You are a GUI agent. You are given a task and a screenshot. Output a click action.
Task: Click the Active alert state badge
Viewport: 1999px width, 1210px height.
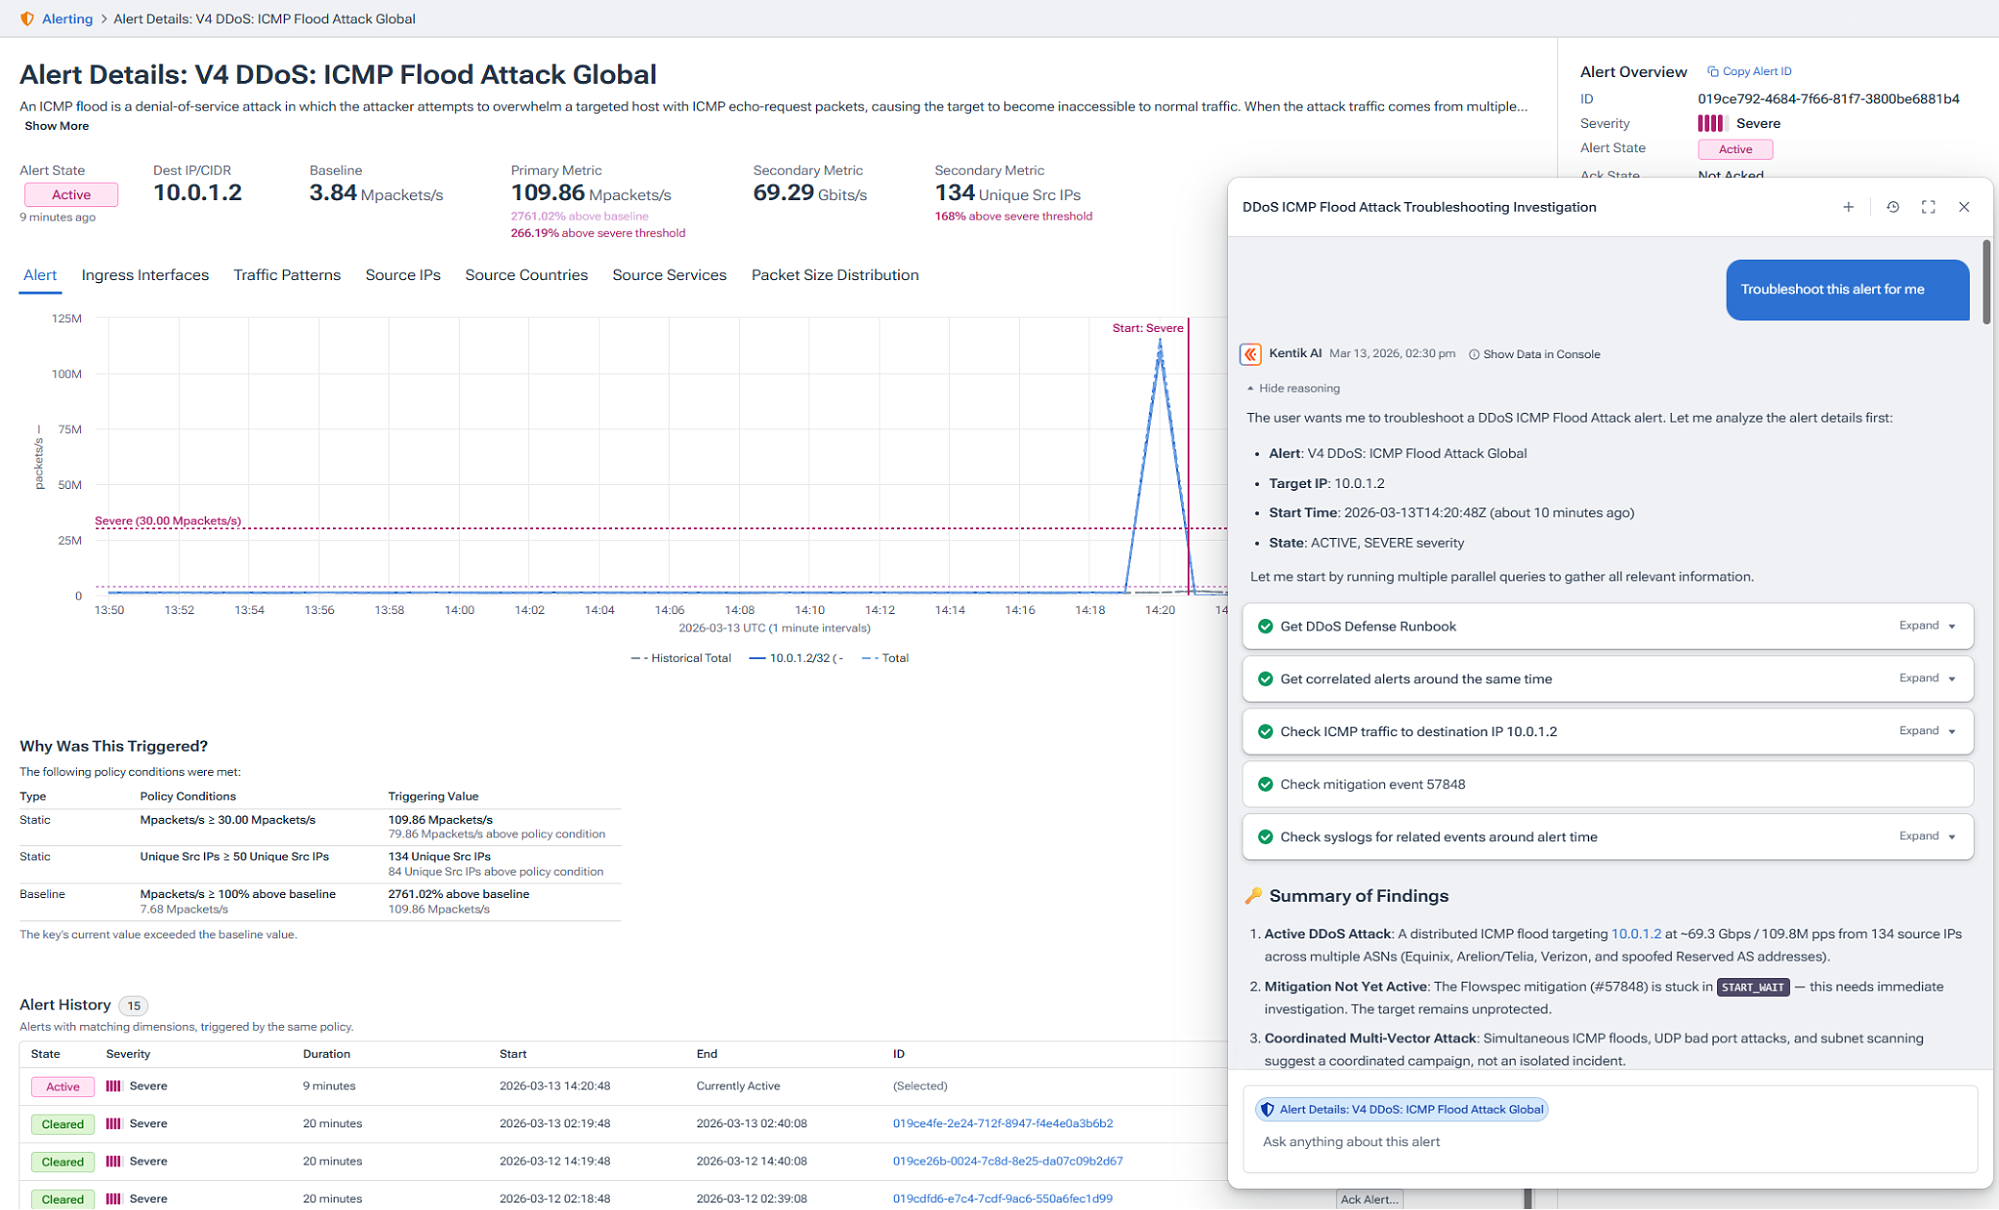click(x=70, y=194)
